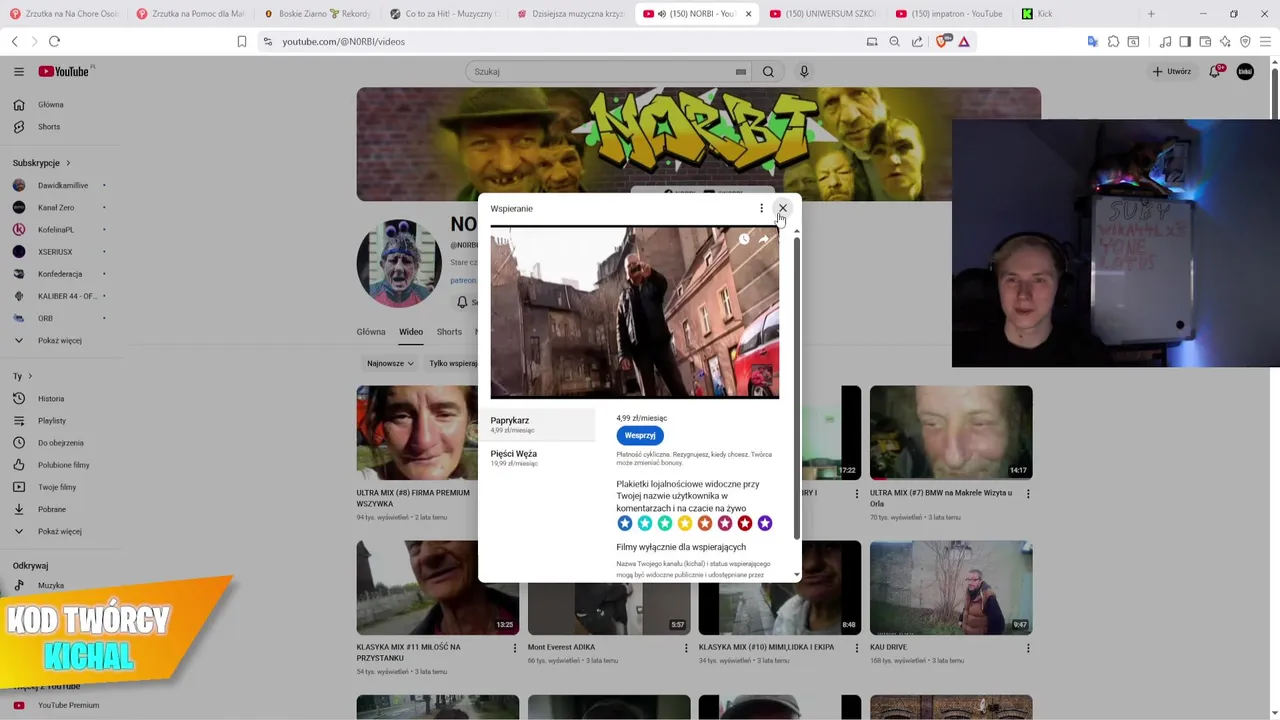Expand the Ty section chevron
The height and width of the screenshot is (720, 1280).
click(x=30, y=376)
